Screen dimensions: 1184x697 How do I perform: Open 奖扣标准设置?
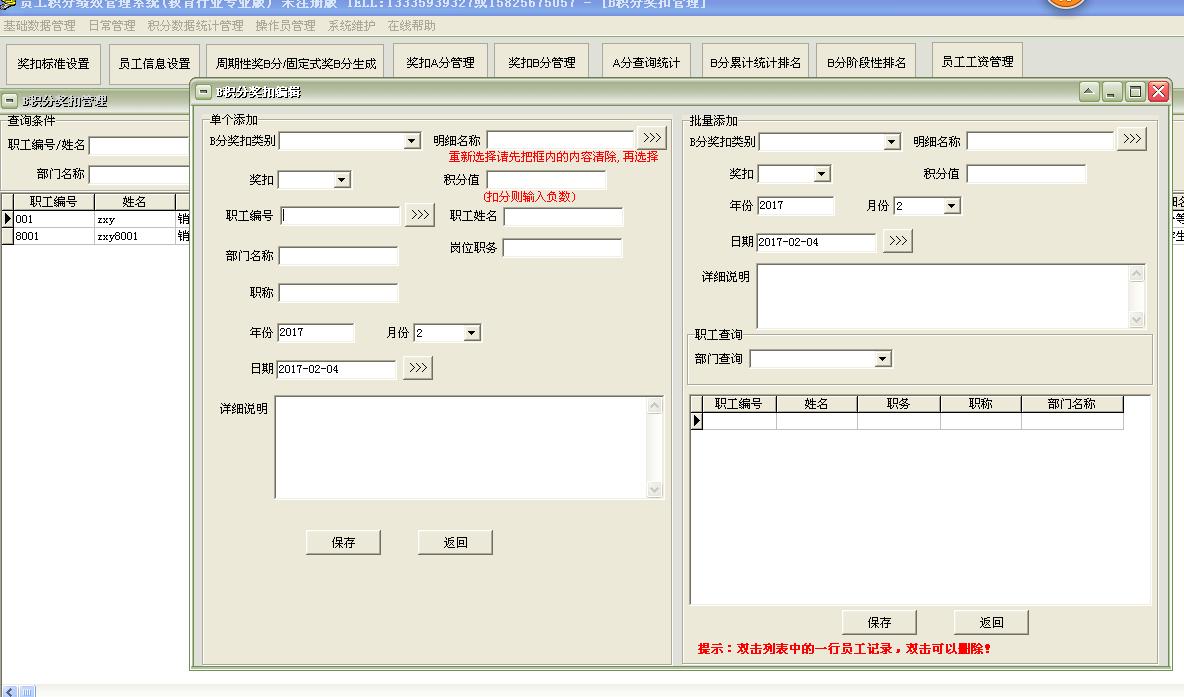coord(52,62)
